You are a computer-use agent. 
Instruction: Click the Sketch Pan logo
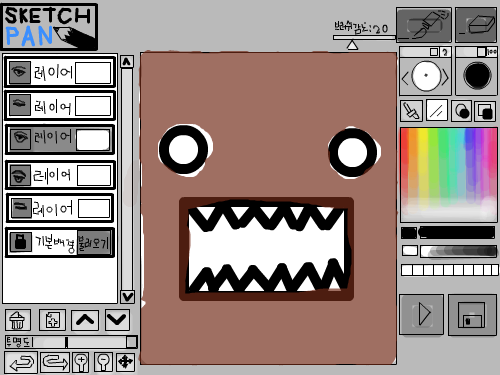[50, 27]
